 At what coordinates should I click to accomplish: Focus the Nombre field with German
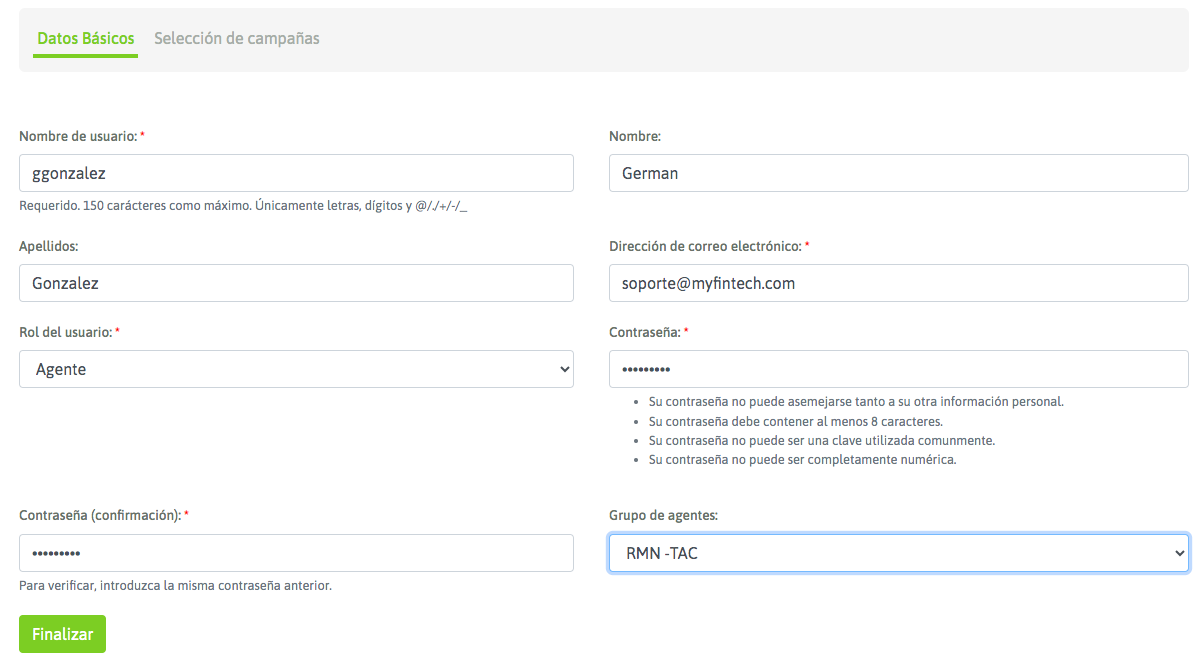pos(898,173)
